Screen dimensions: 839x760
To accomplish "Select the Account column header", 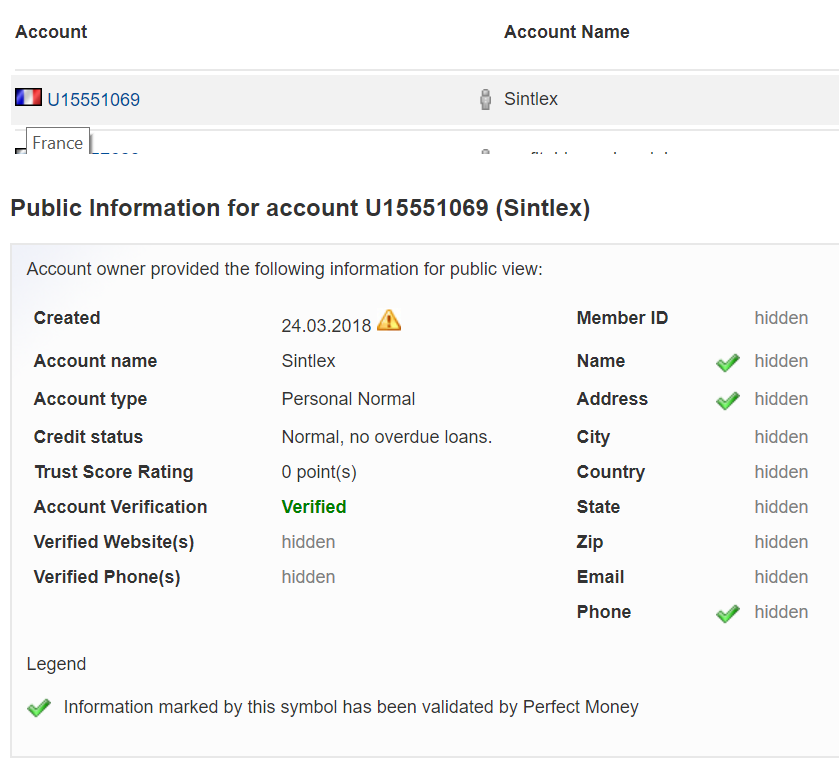I will [51, 32].
